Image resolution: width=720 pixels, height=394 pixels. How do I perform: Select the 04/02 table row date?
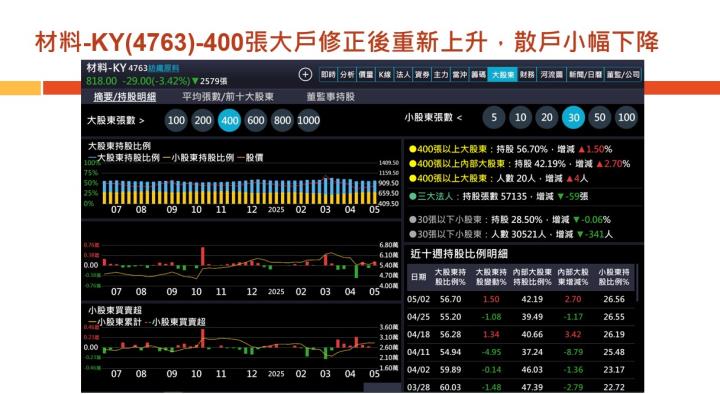coord(418,370)
